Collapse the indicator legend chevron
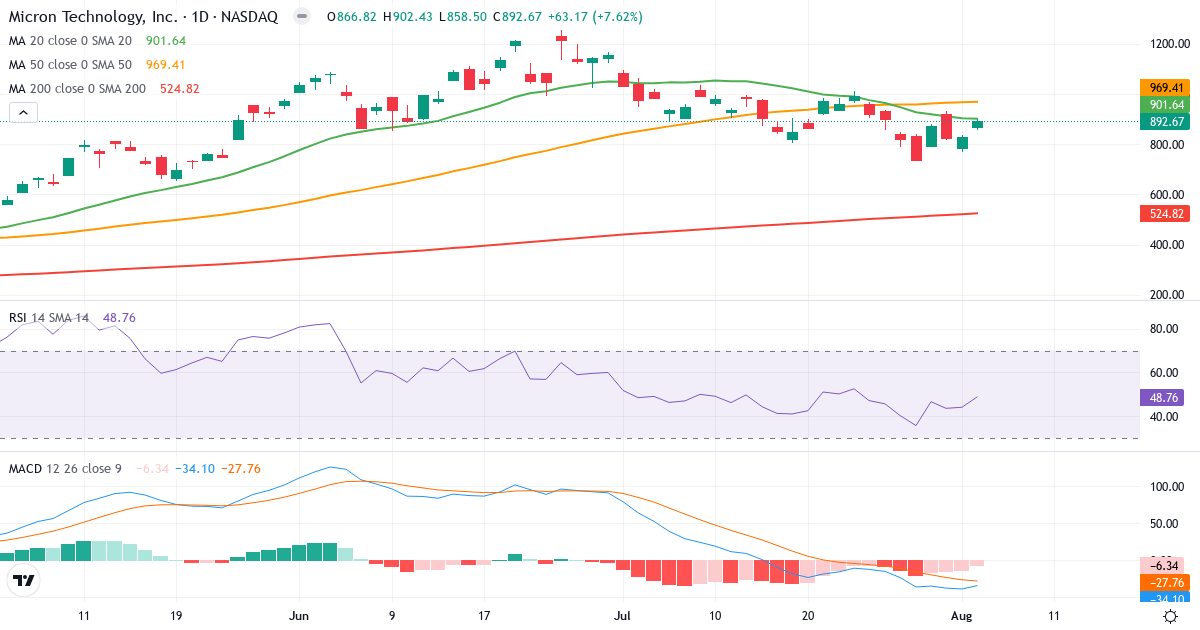This screenshot has height=630, width=1200. coord(23,113)
